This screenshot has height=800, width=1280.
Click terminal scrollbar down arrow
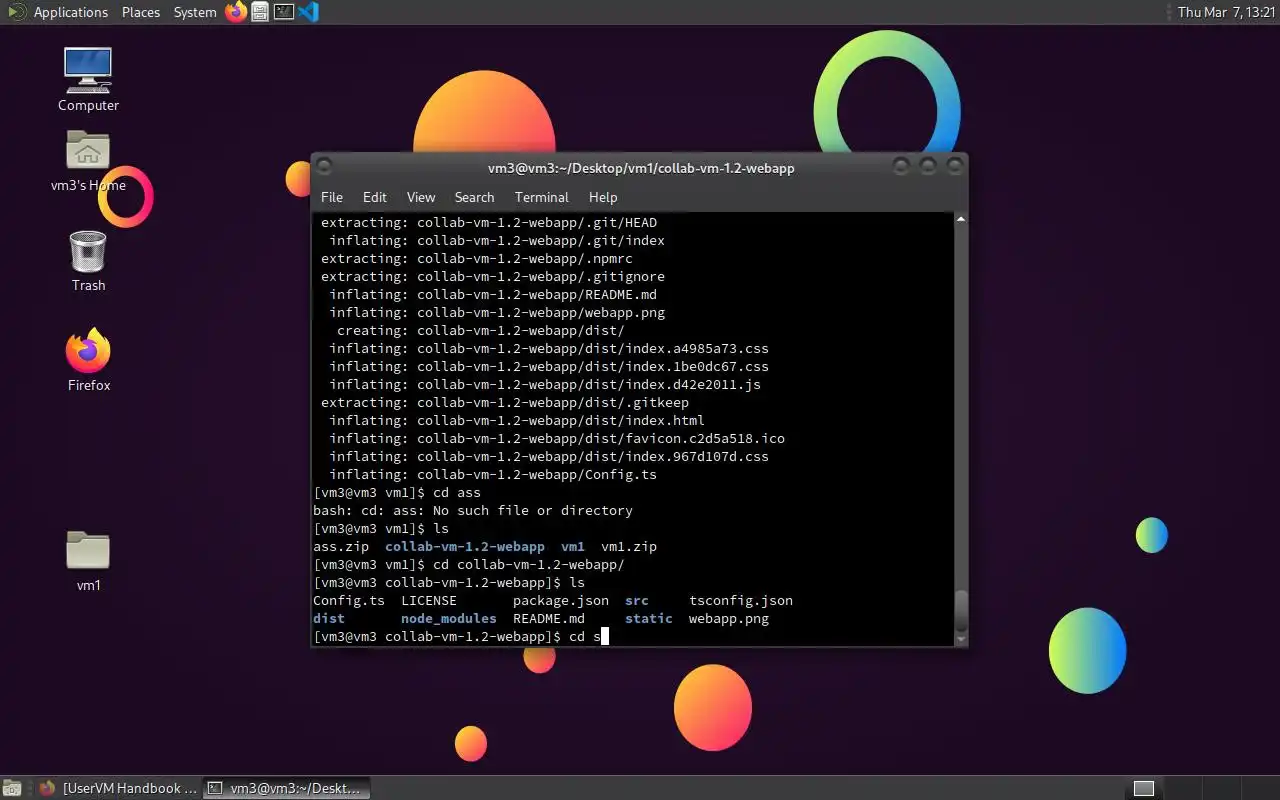point(961,638)
